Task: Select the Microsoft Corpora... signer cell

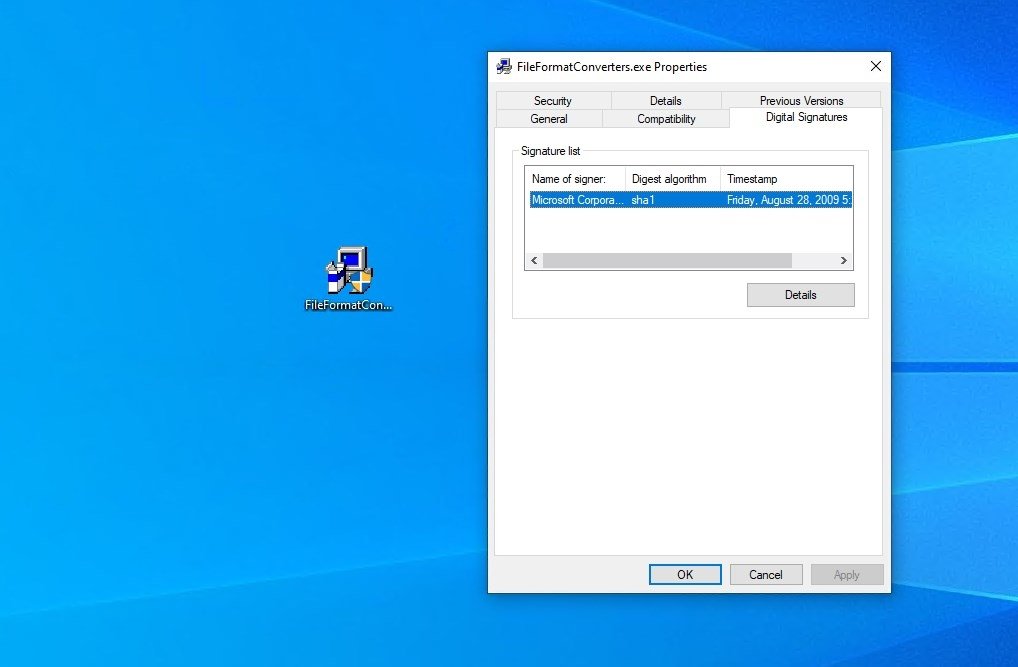Action: pos(577,200)
